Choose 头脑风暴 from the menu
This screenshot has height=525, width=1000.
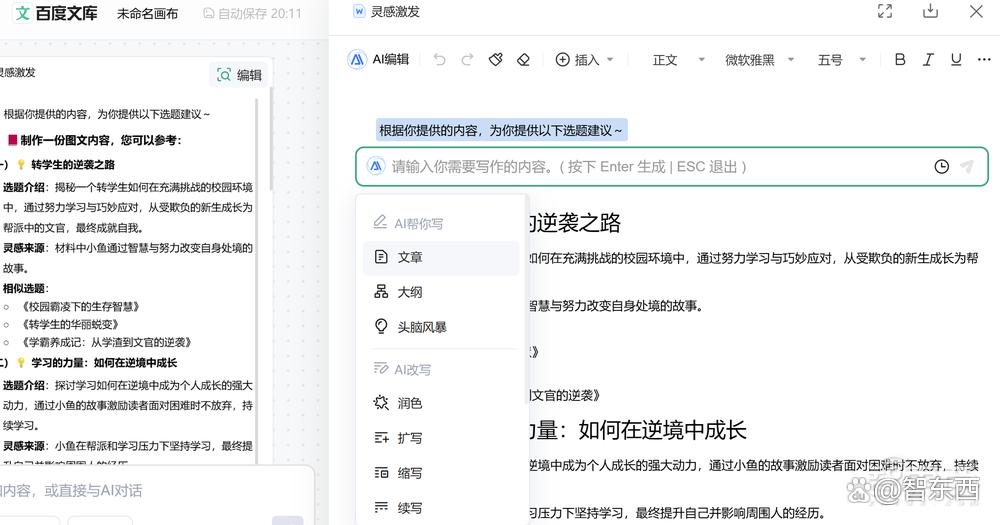441,327
